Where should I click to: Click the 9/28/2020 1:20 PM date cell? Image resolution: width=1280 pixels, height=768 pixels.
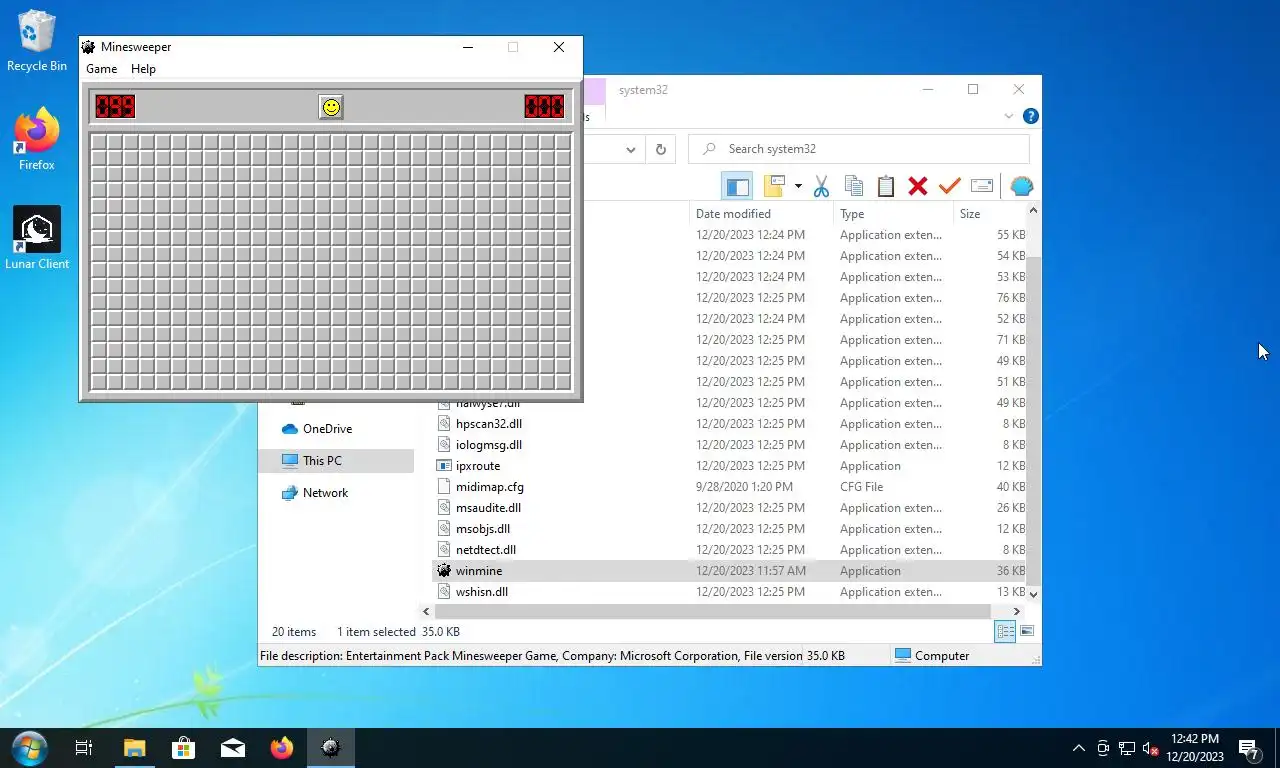[744, 487]
